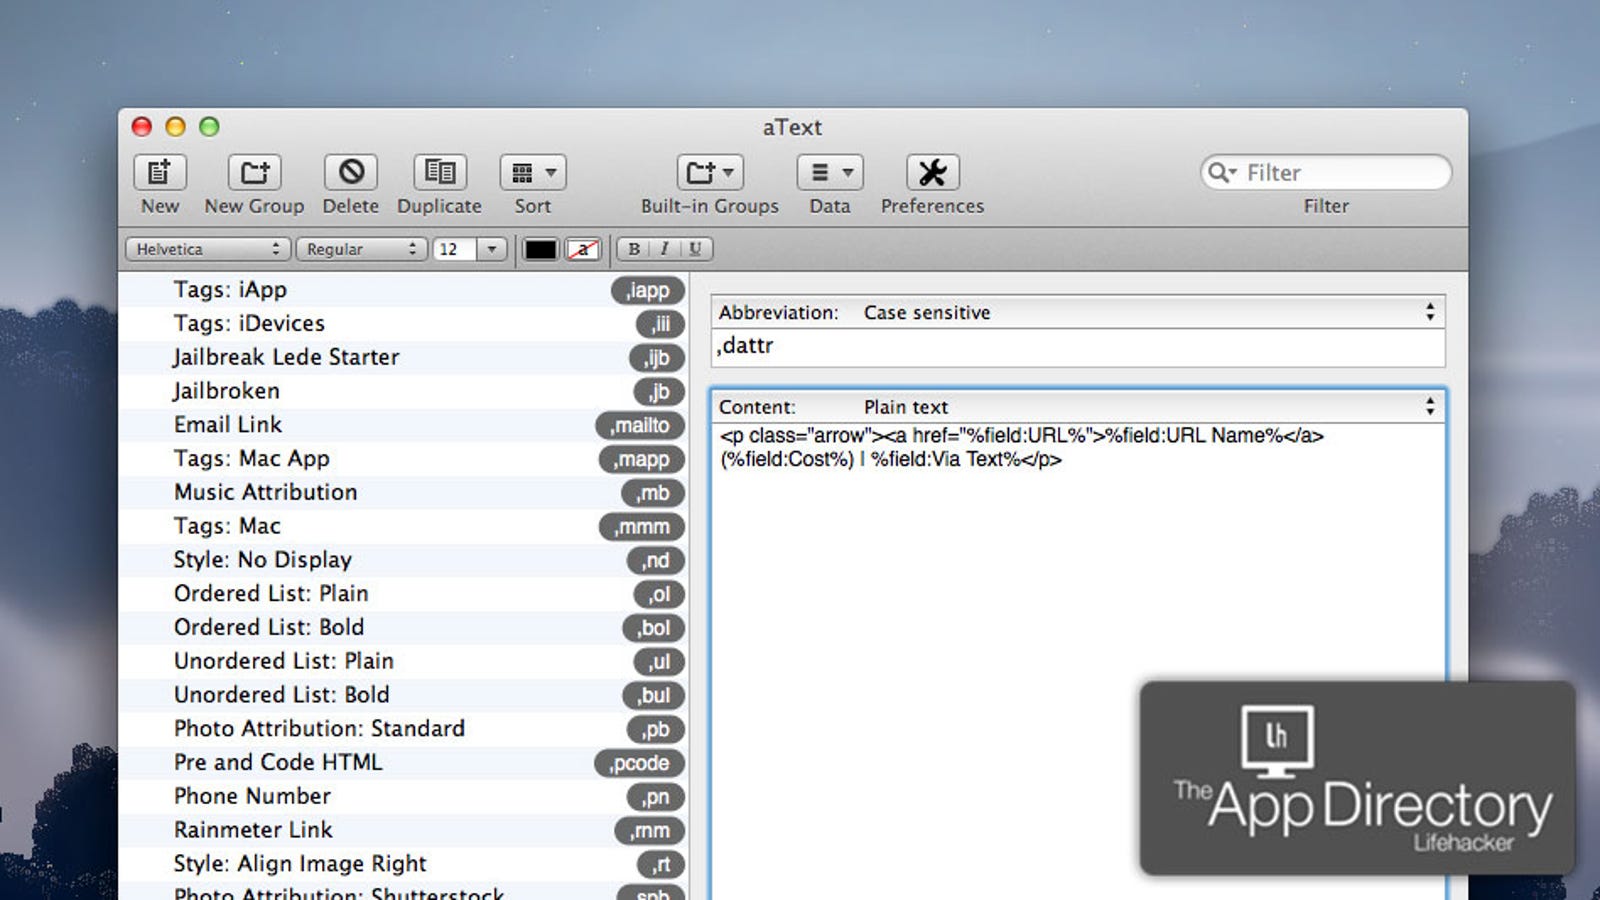The height and width of the screenshot is (900, 1600).
Task: Select the Phone Number snippet
Action: 403,797
